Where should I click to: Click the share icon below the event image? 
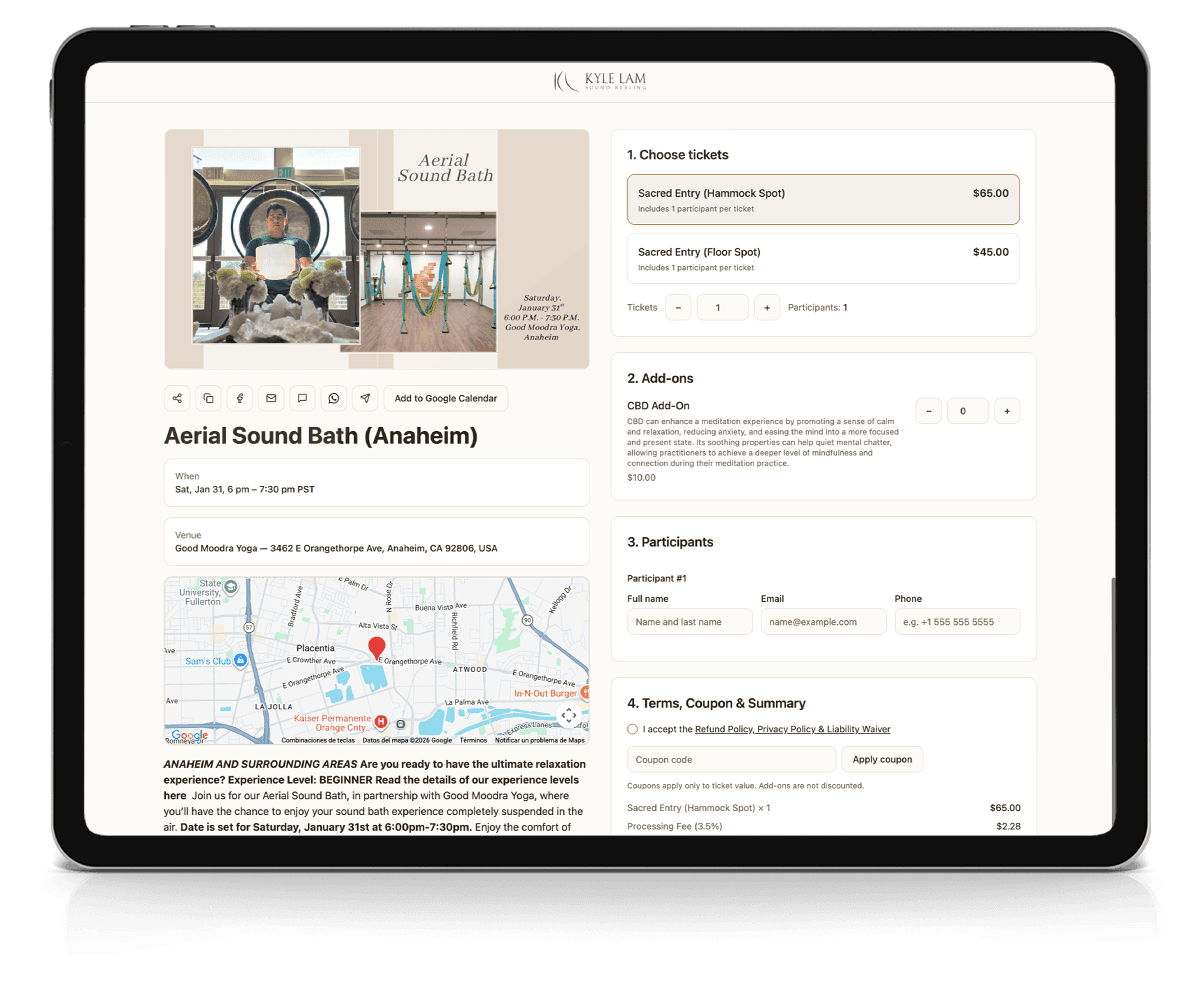[x=176, y=398]
